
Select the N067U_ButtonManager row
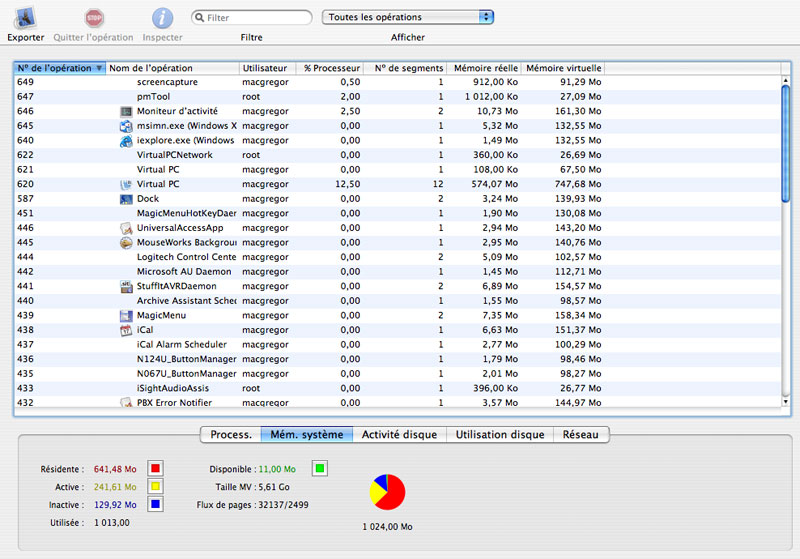pyautogui.click(x=398, y=374)
